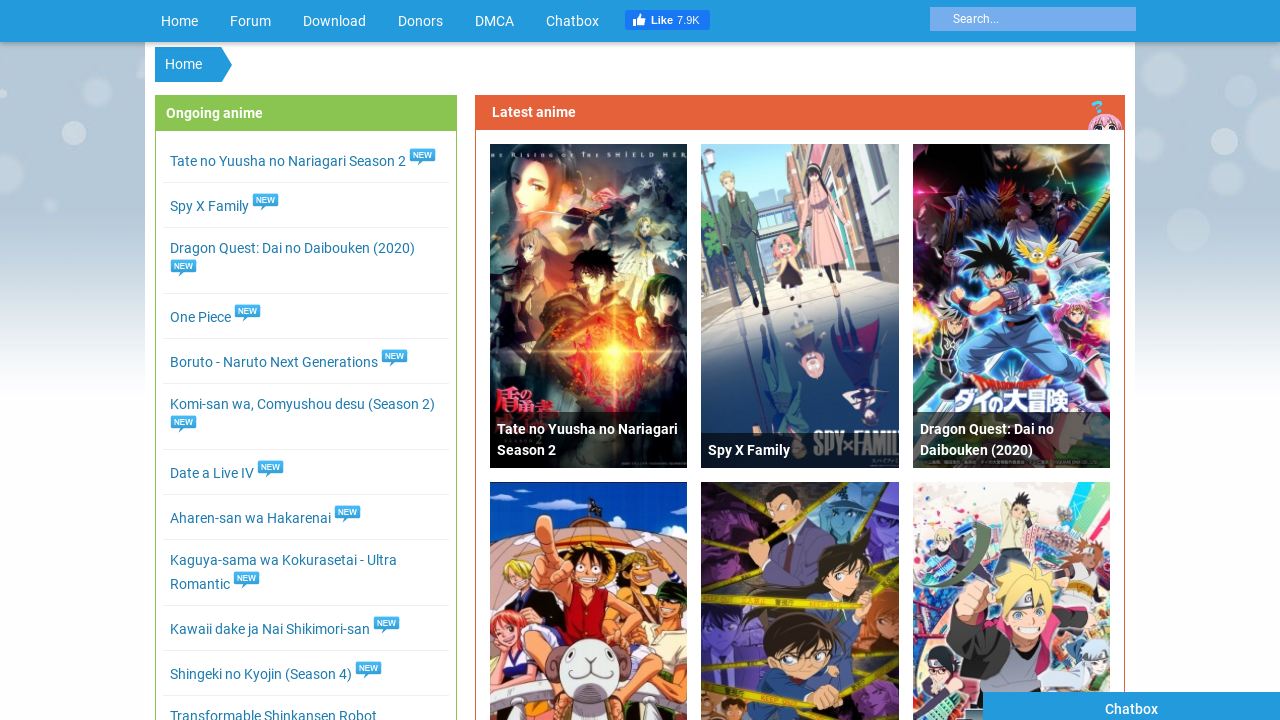Open the Home menu item
Viewport: 1280px width, 720px height.
180,21
